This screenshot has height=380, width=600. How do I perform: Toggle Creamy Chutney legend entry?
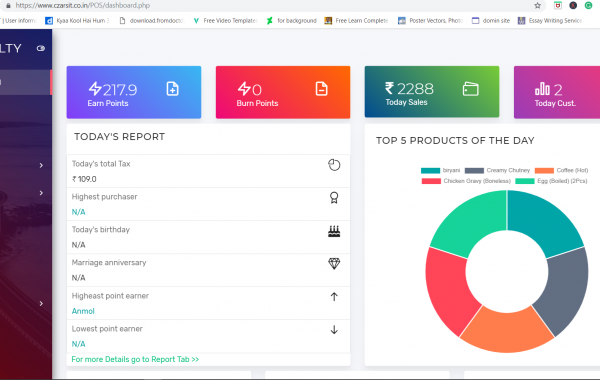point(497,170)
